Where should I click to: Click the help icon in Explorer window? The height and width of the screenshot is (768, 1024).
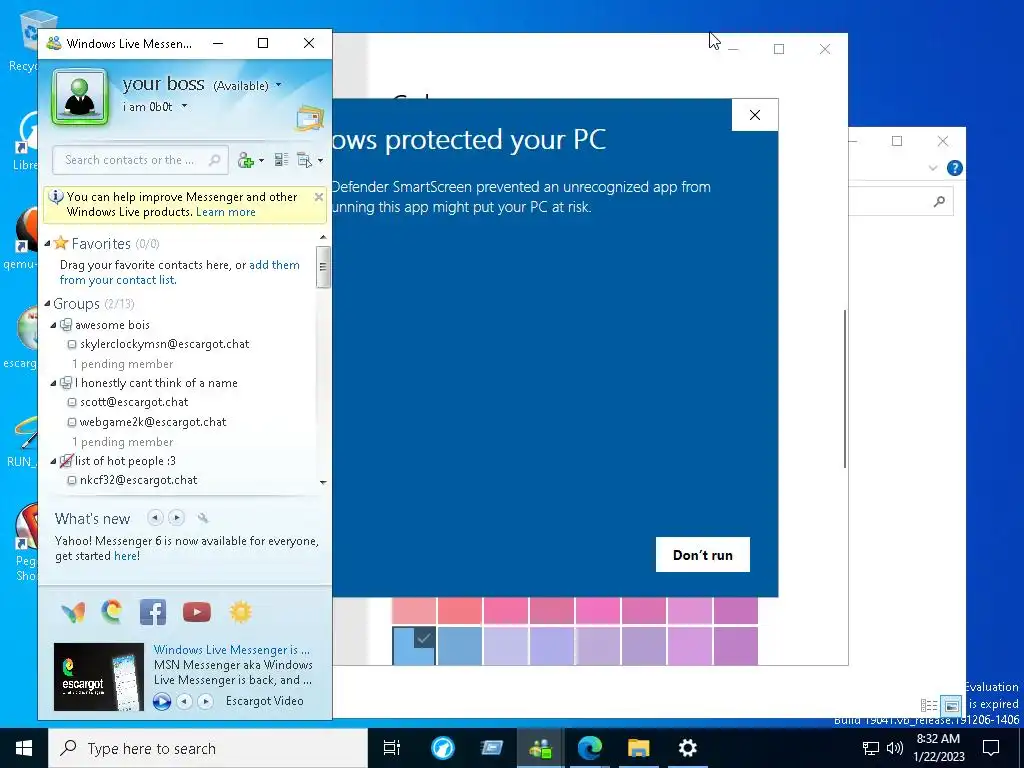click(954, 168)
